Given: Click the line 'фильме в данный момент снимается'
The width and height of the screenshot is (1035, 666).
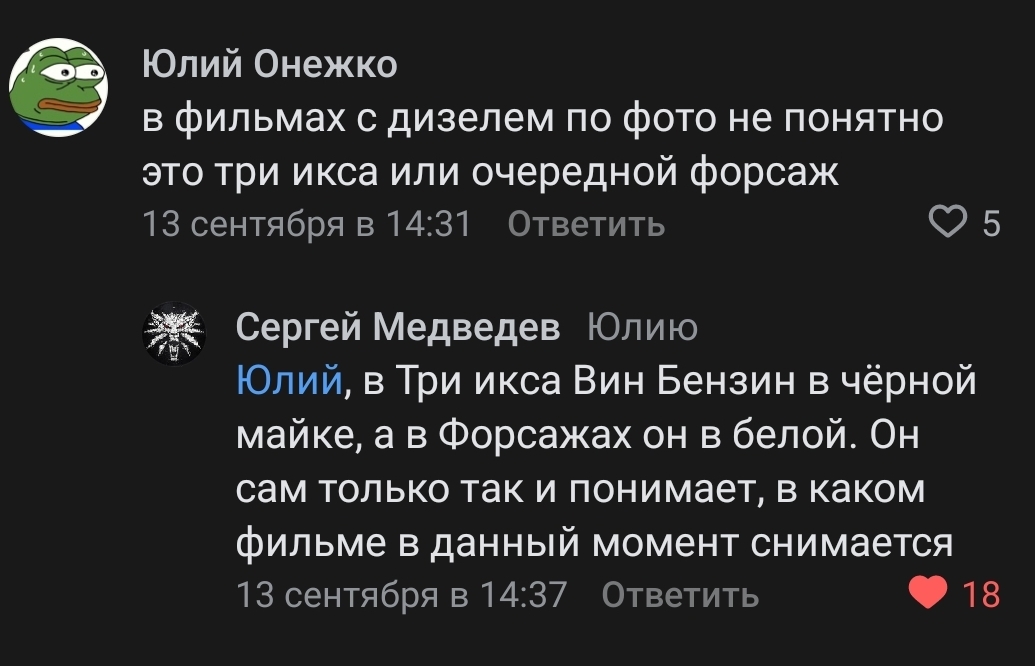Looking at the screenshot, I should (x=594, y=543).
